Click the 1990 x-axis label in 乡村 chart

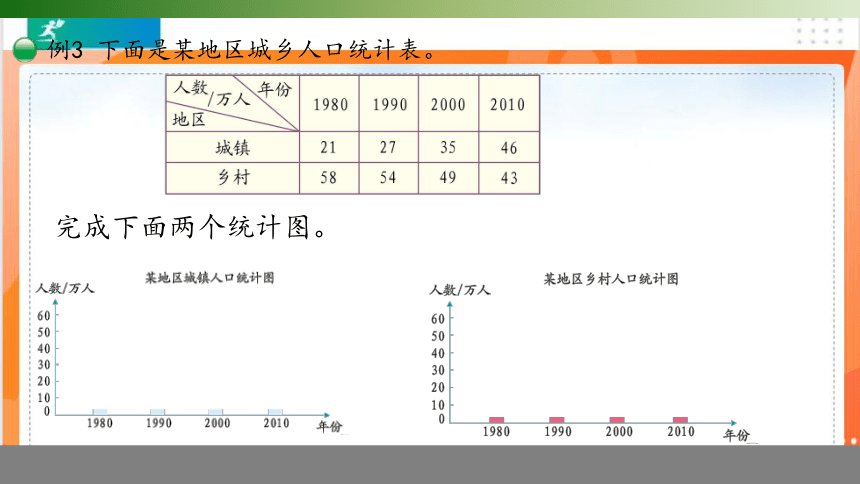tap(558, 431)
